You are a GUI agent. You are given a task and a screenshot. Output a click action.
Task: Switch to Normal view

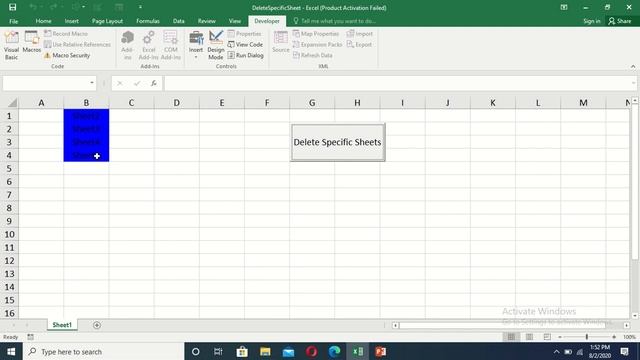(x=511, y=337)
